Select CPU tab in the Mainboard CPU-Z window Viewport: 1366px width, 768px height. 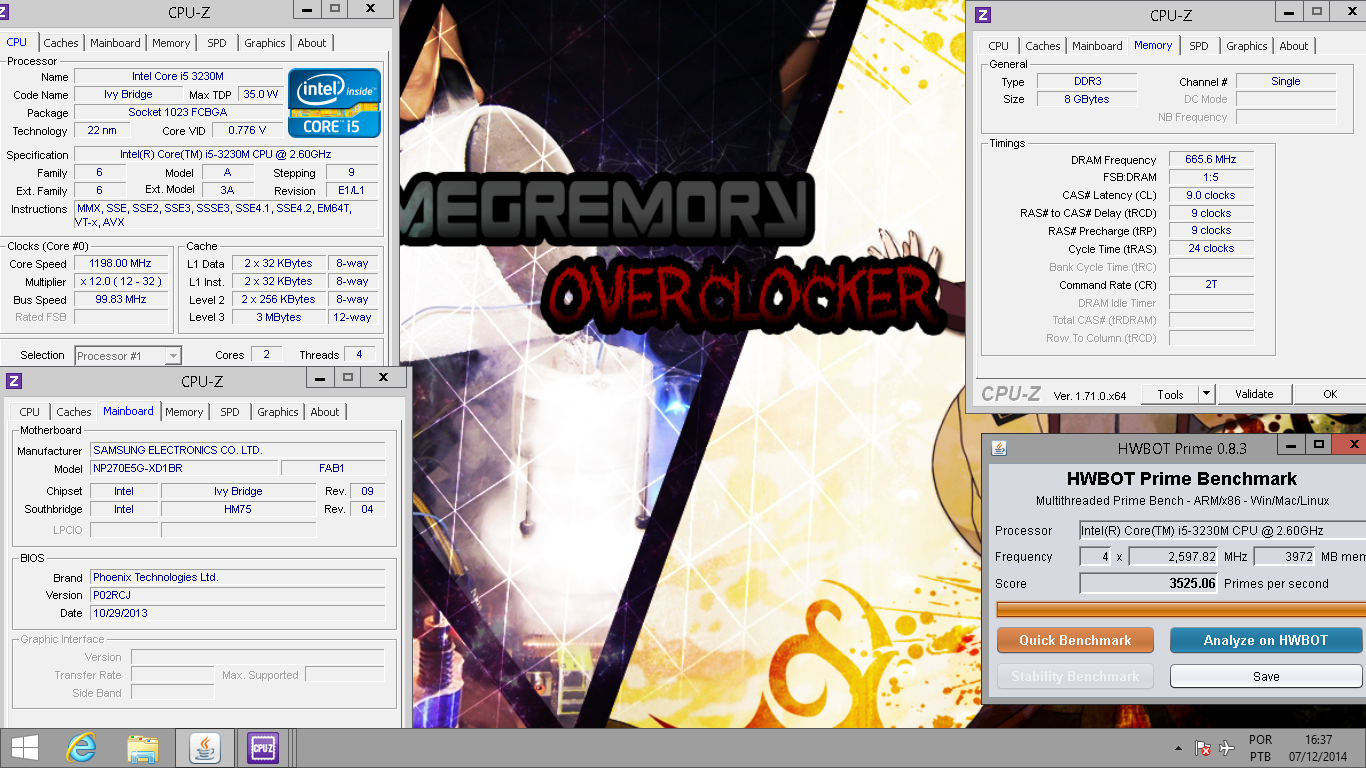(x=30, y=412)
